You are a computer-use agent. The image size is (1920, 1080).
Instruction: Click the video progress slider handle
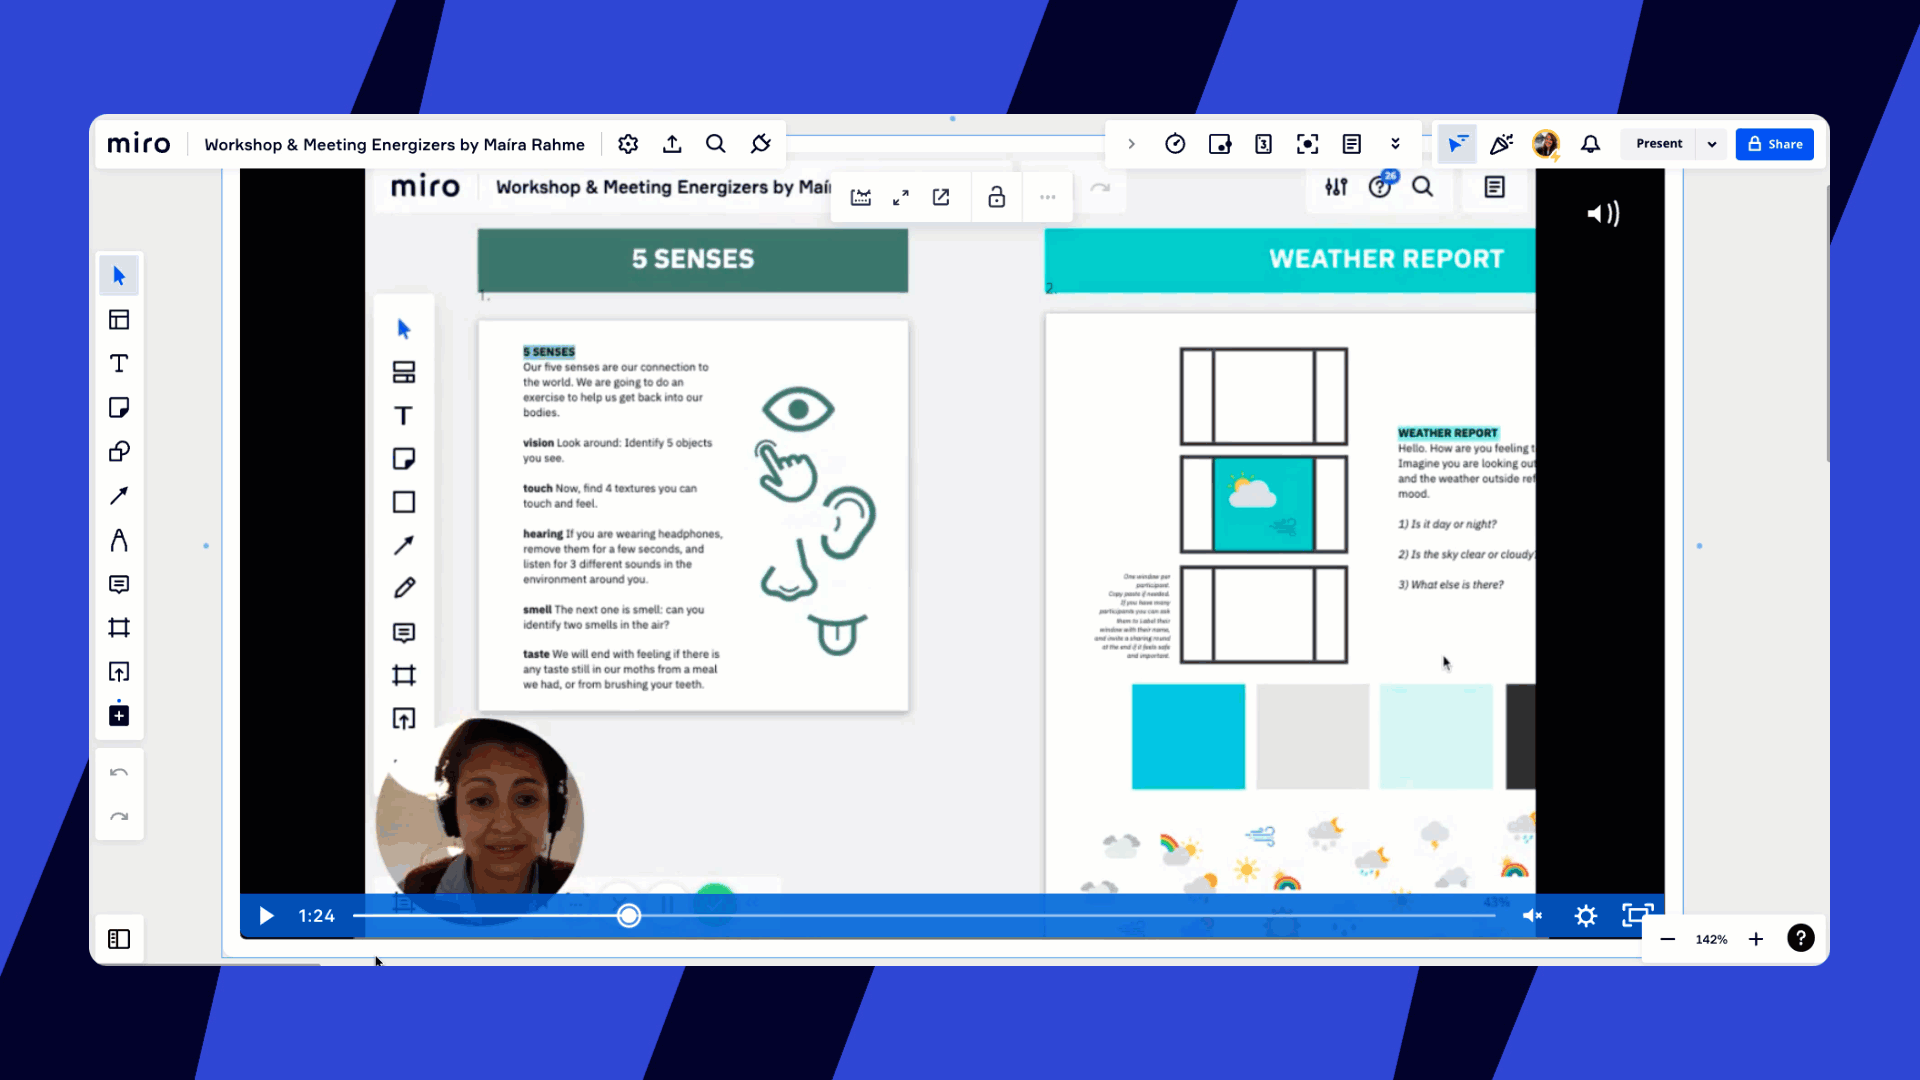click(x=629, y=916)
